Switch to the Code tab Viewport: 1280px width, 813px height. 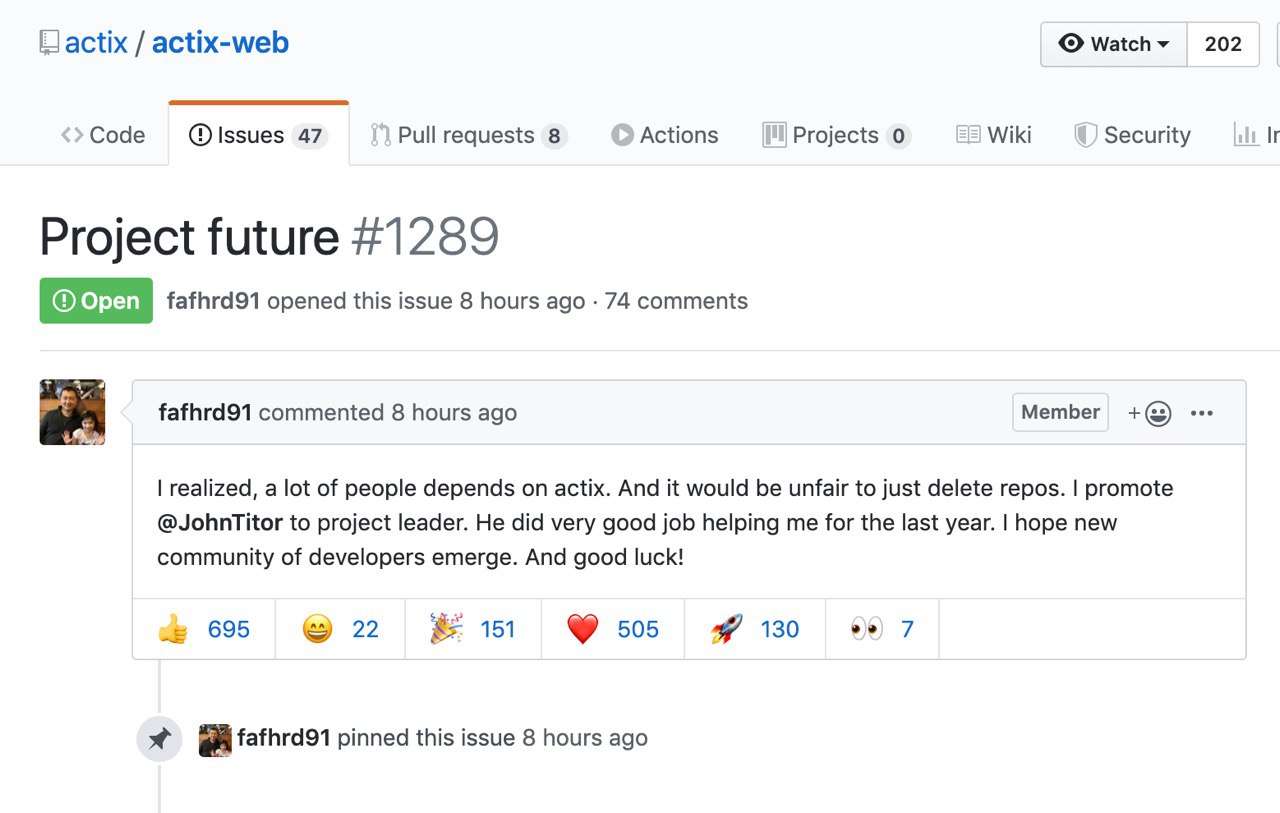(103, 135)
